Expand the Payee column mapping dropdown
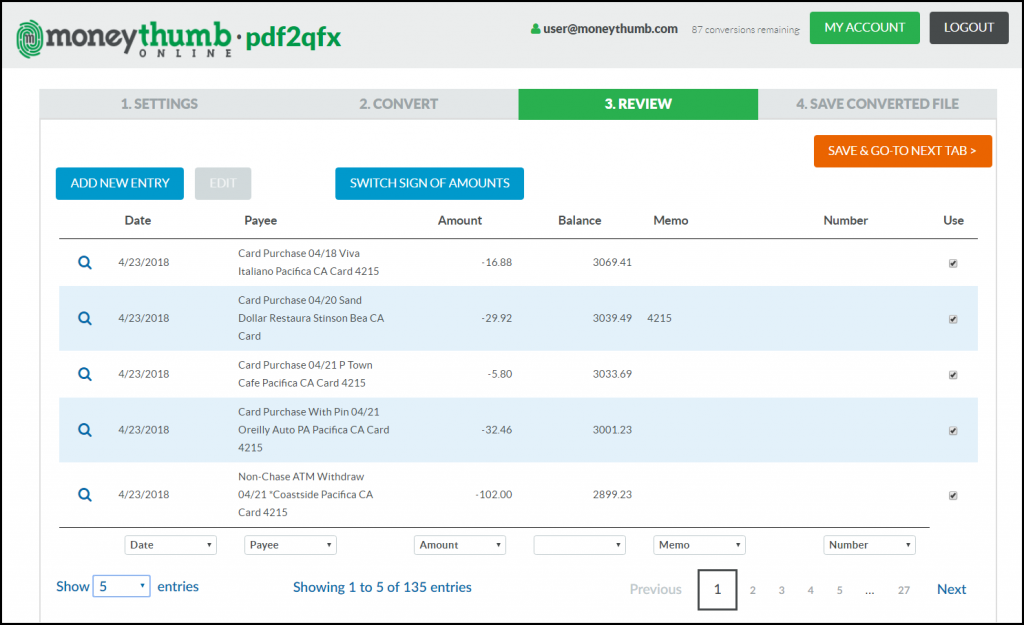This screenshot has height=625, width=1024. 290,545
